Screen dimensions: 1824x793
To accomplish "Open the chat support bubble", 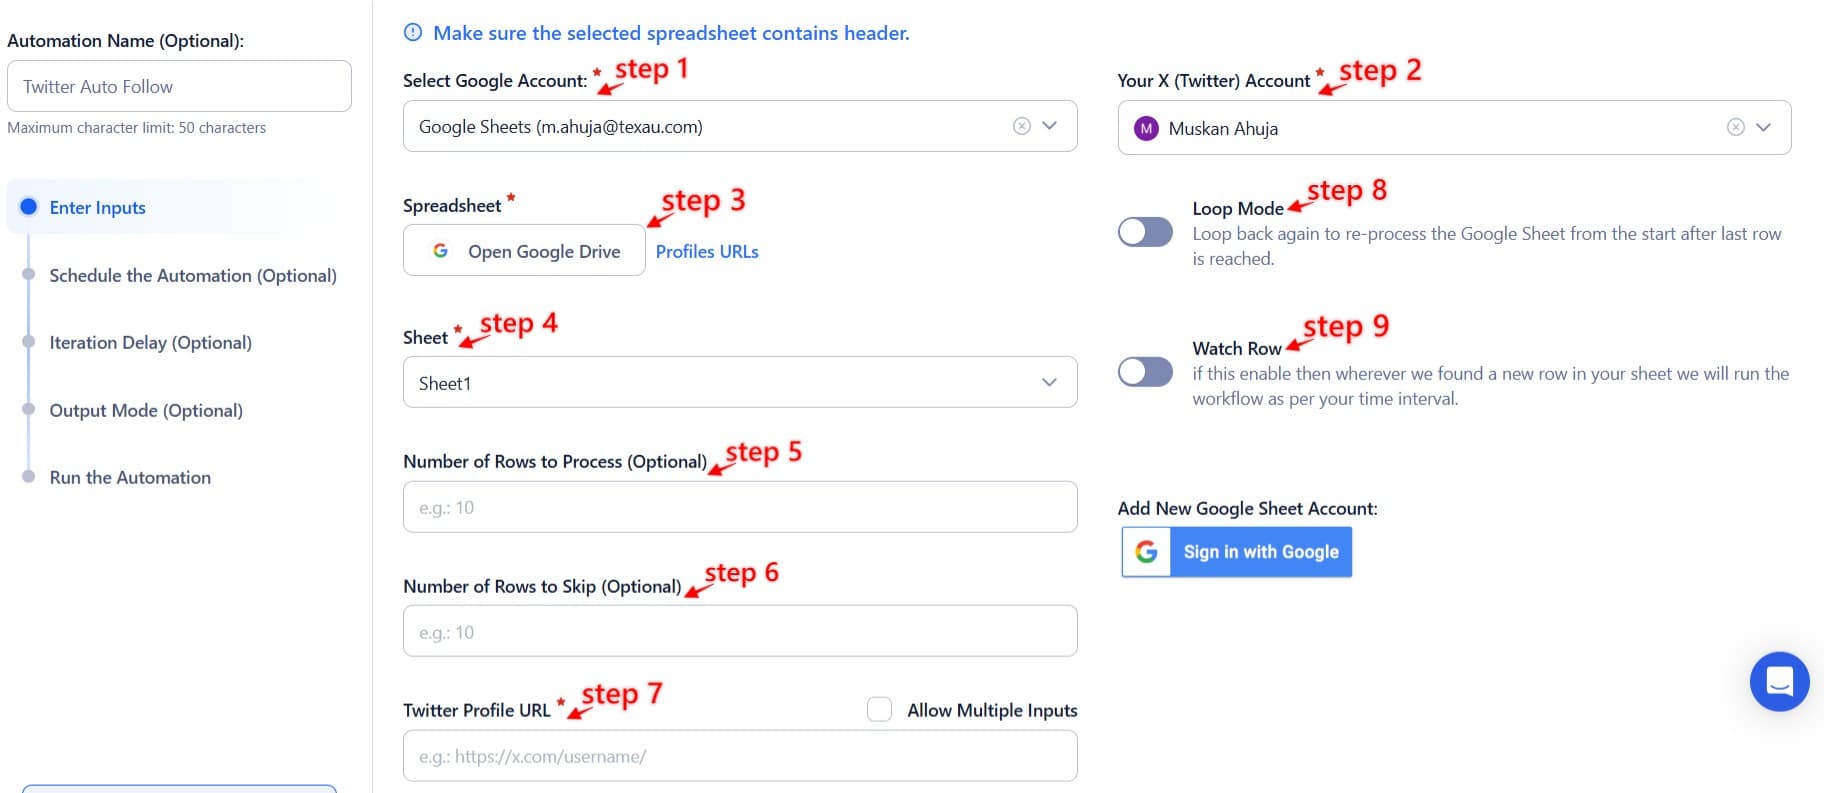I will tap(1779, 682).
